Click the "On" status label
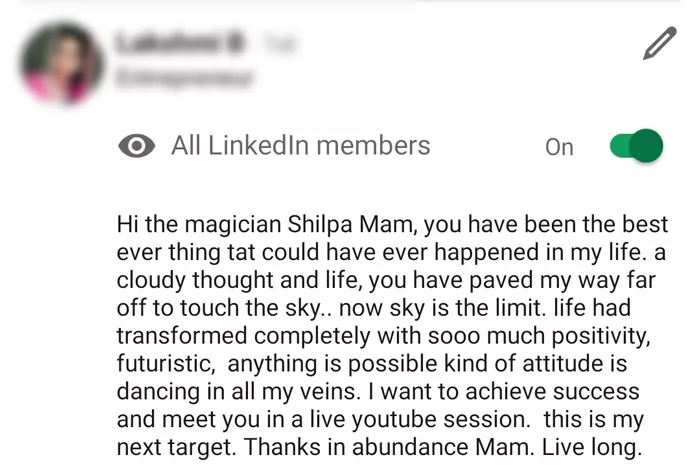700x467 pixels. (559, 147)
